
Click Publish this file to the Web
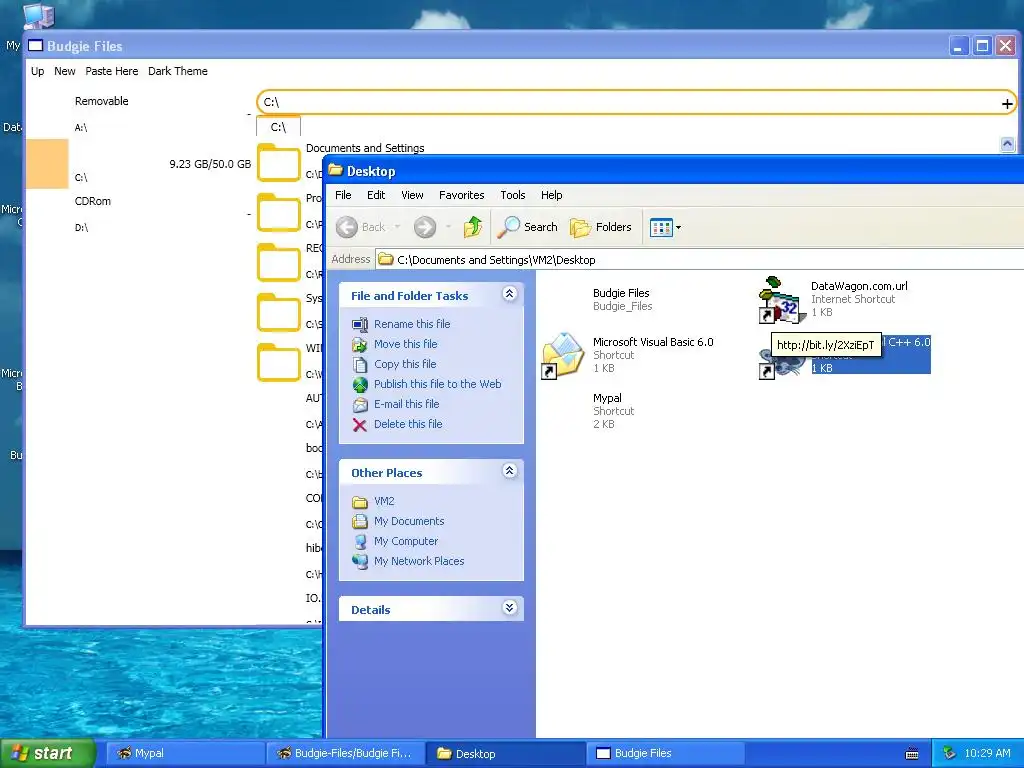438,384
